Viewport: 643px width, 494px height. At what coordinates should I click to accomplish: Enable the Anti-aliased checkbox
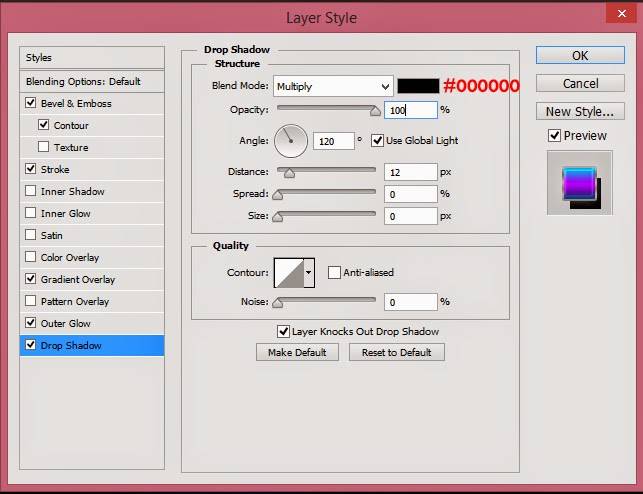click(334, 272)
